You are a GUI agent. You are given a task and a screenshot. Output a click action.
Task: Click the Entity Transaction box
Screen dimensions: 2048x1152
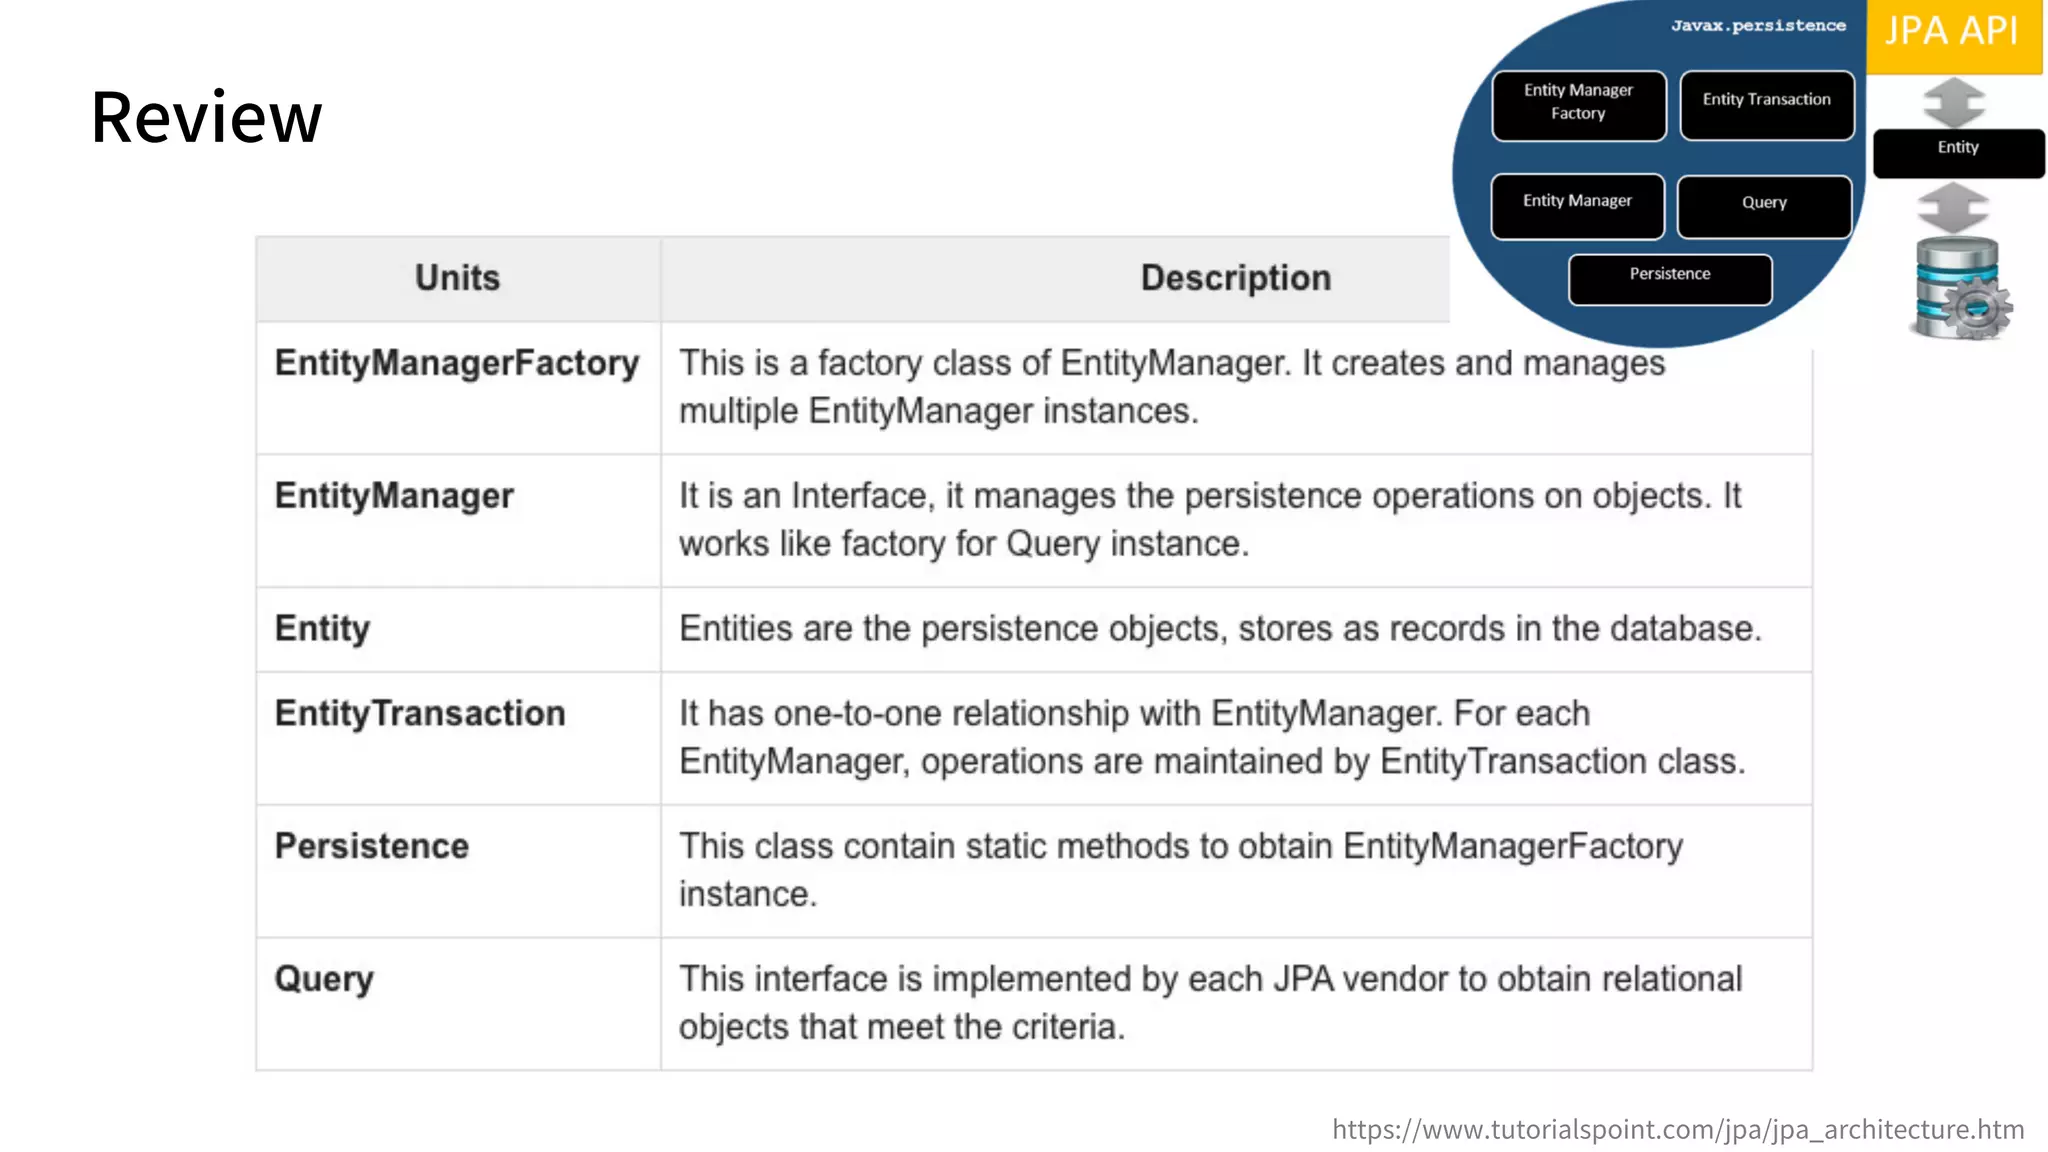tap(1766, 104)
